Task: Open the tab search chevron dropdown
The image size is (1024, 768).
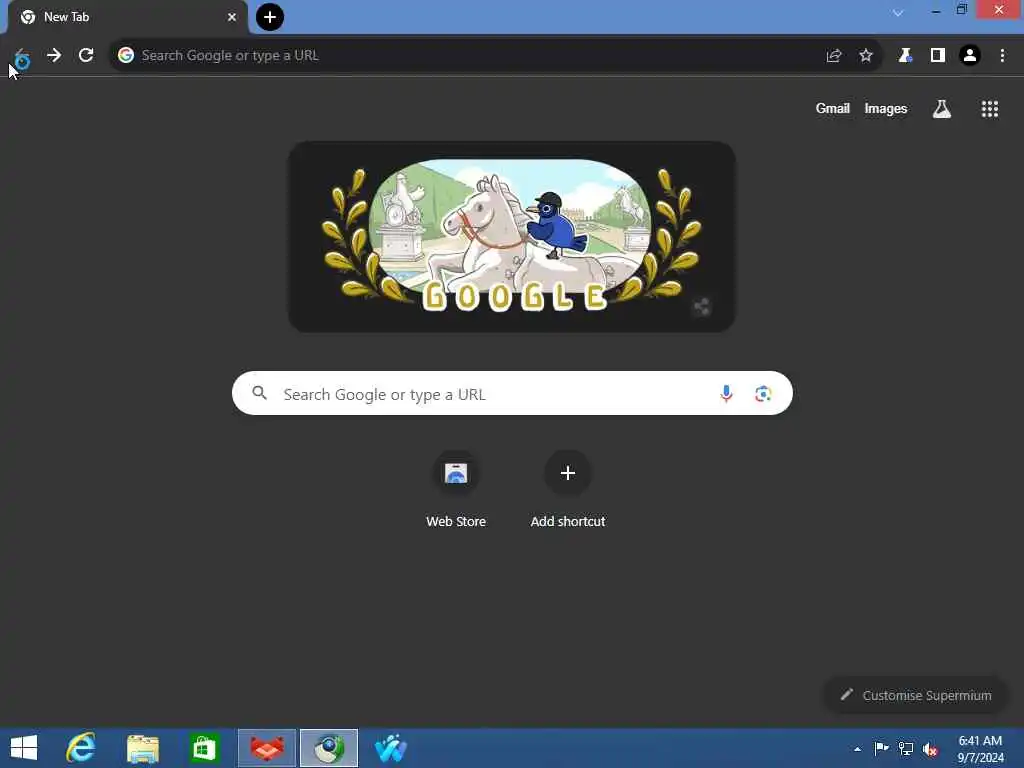Action: click(898, 12)
